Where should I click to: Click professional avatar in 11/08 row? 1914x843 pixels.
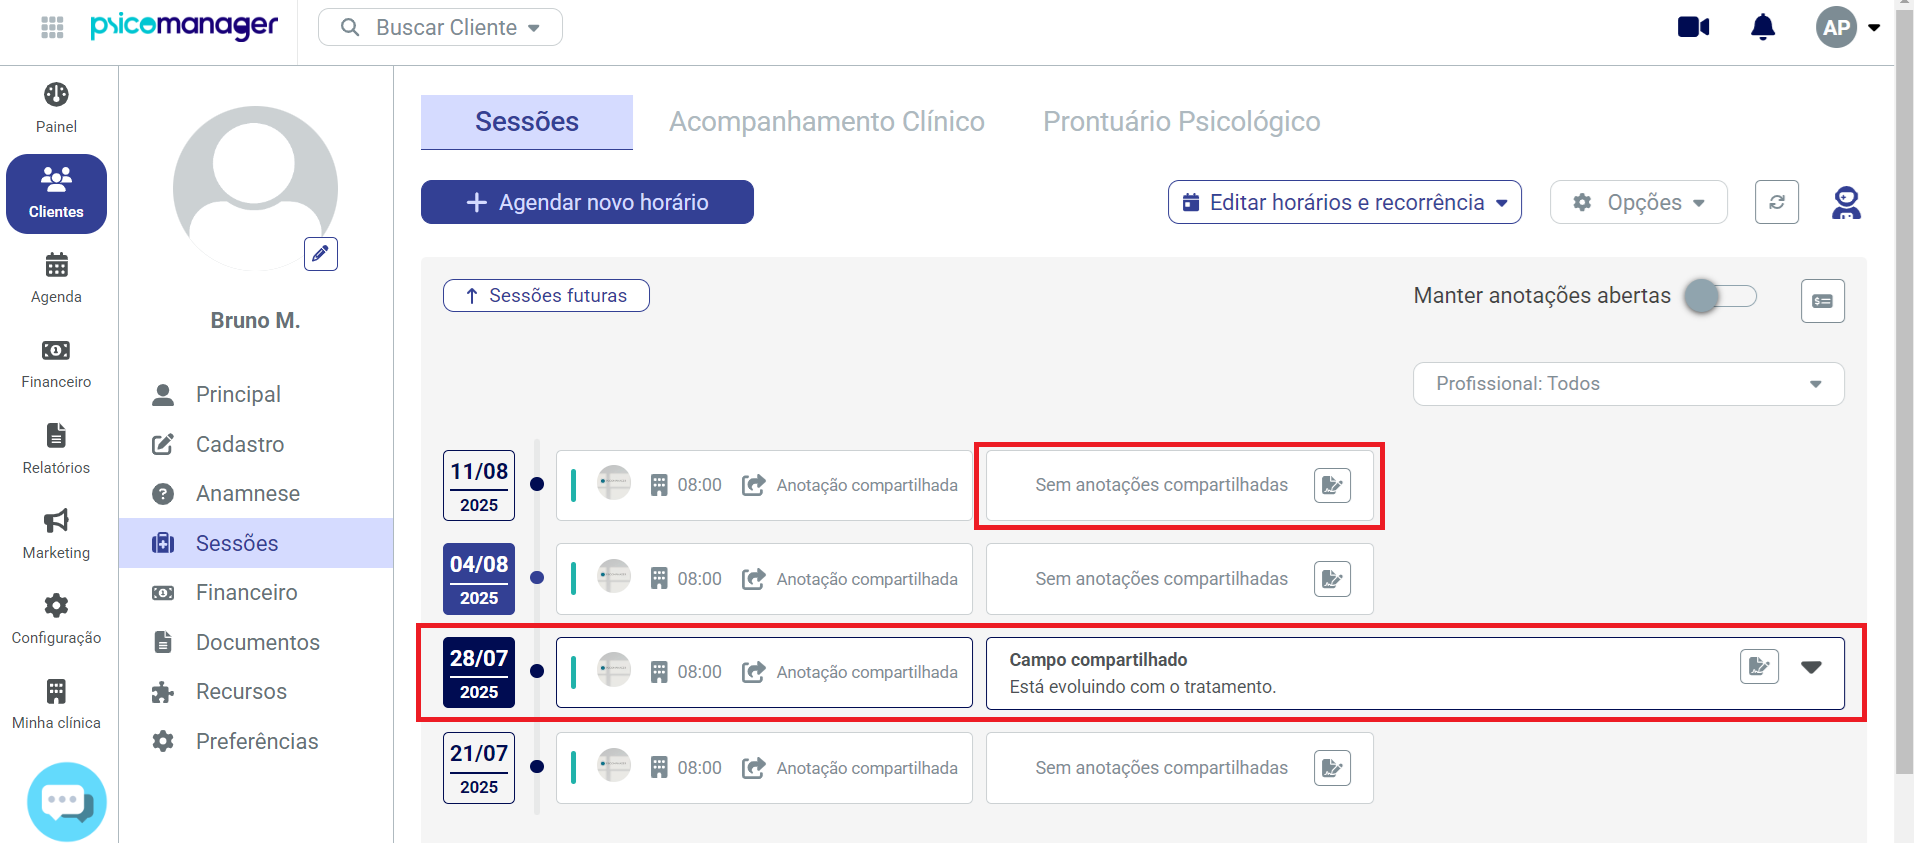[x=614, y=483]
